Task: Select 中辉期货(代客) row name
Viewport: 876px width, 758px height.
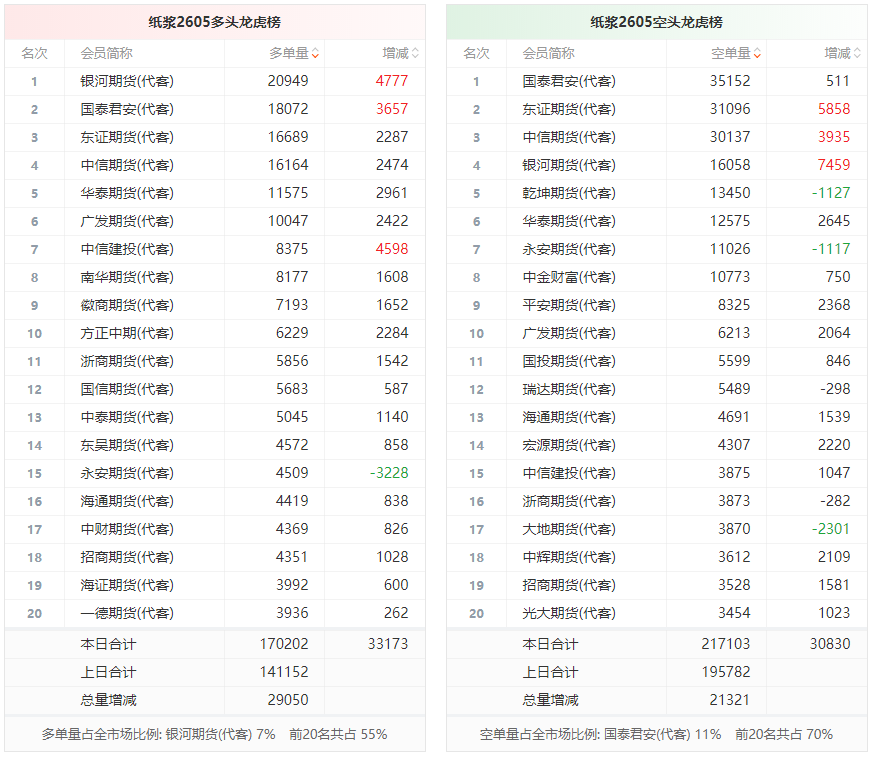Action: 569,557
